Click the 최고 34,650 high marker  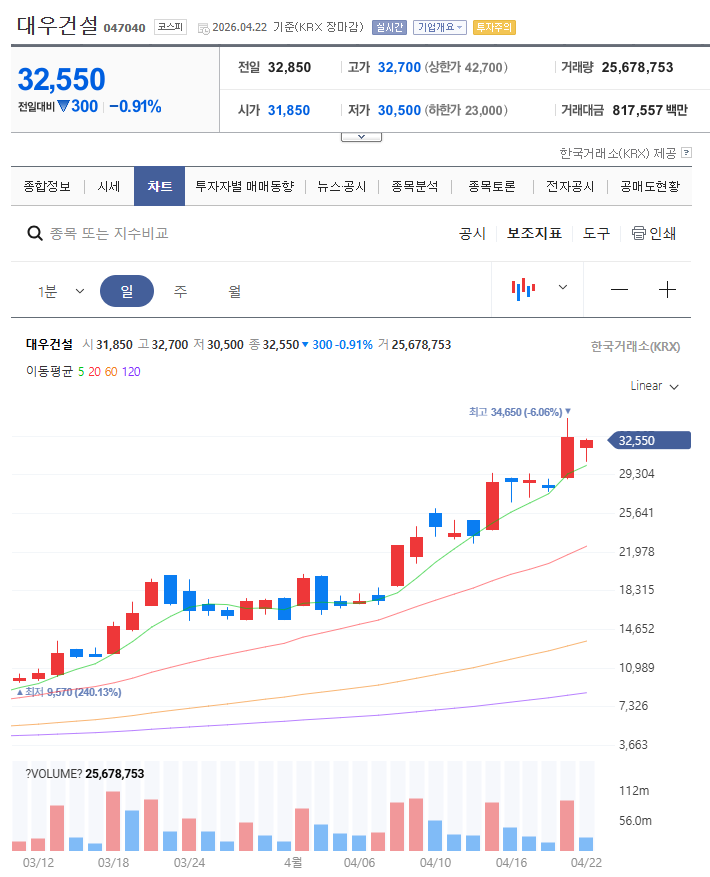pyautogui.click(x=520, y=412)
